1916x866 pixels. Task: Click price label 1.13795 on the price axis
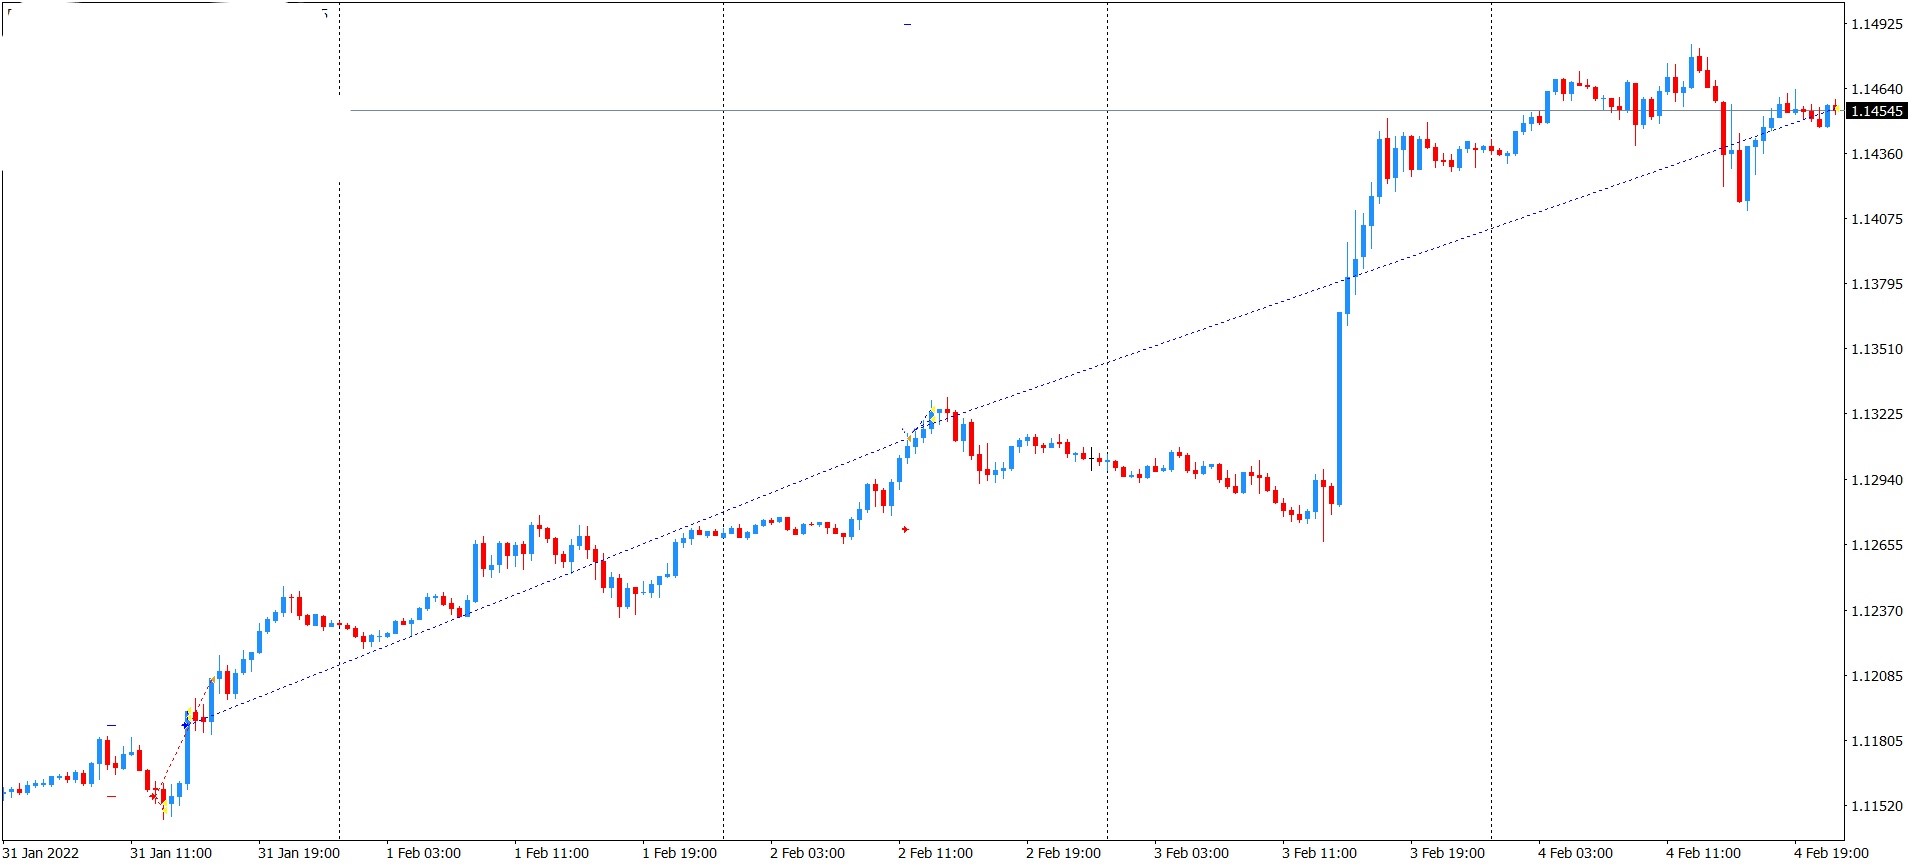(x=1877, y=284)
